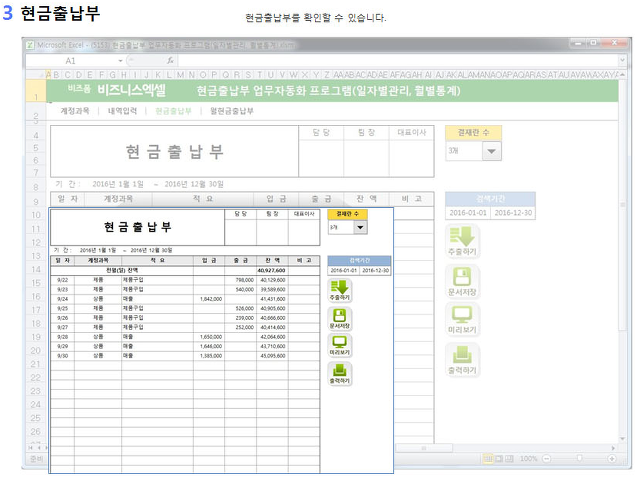Click the formula bar input area
This screenshot has width=640, height=484.
[x=398, y=61]
